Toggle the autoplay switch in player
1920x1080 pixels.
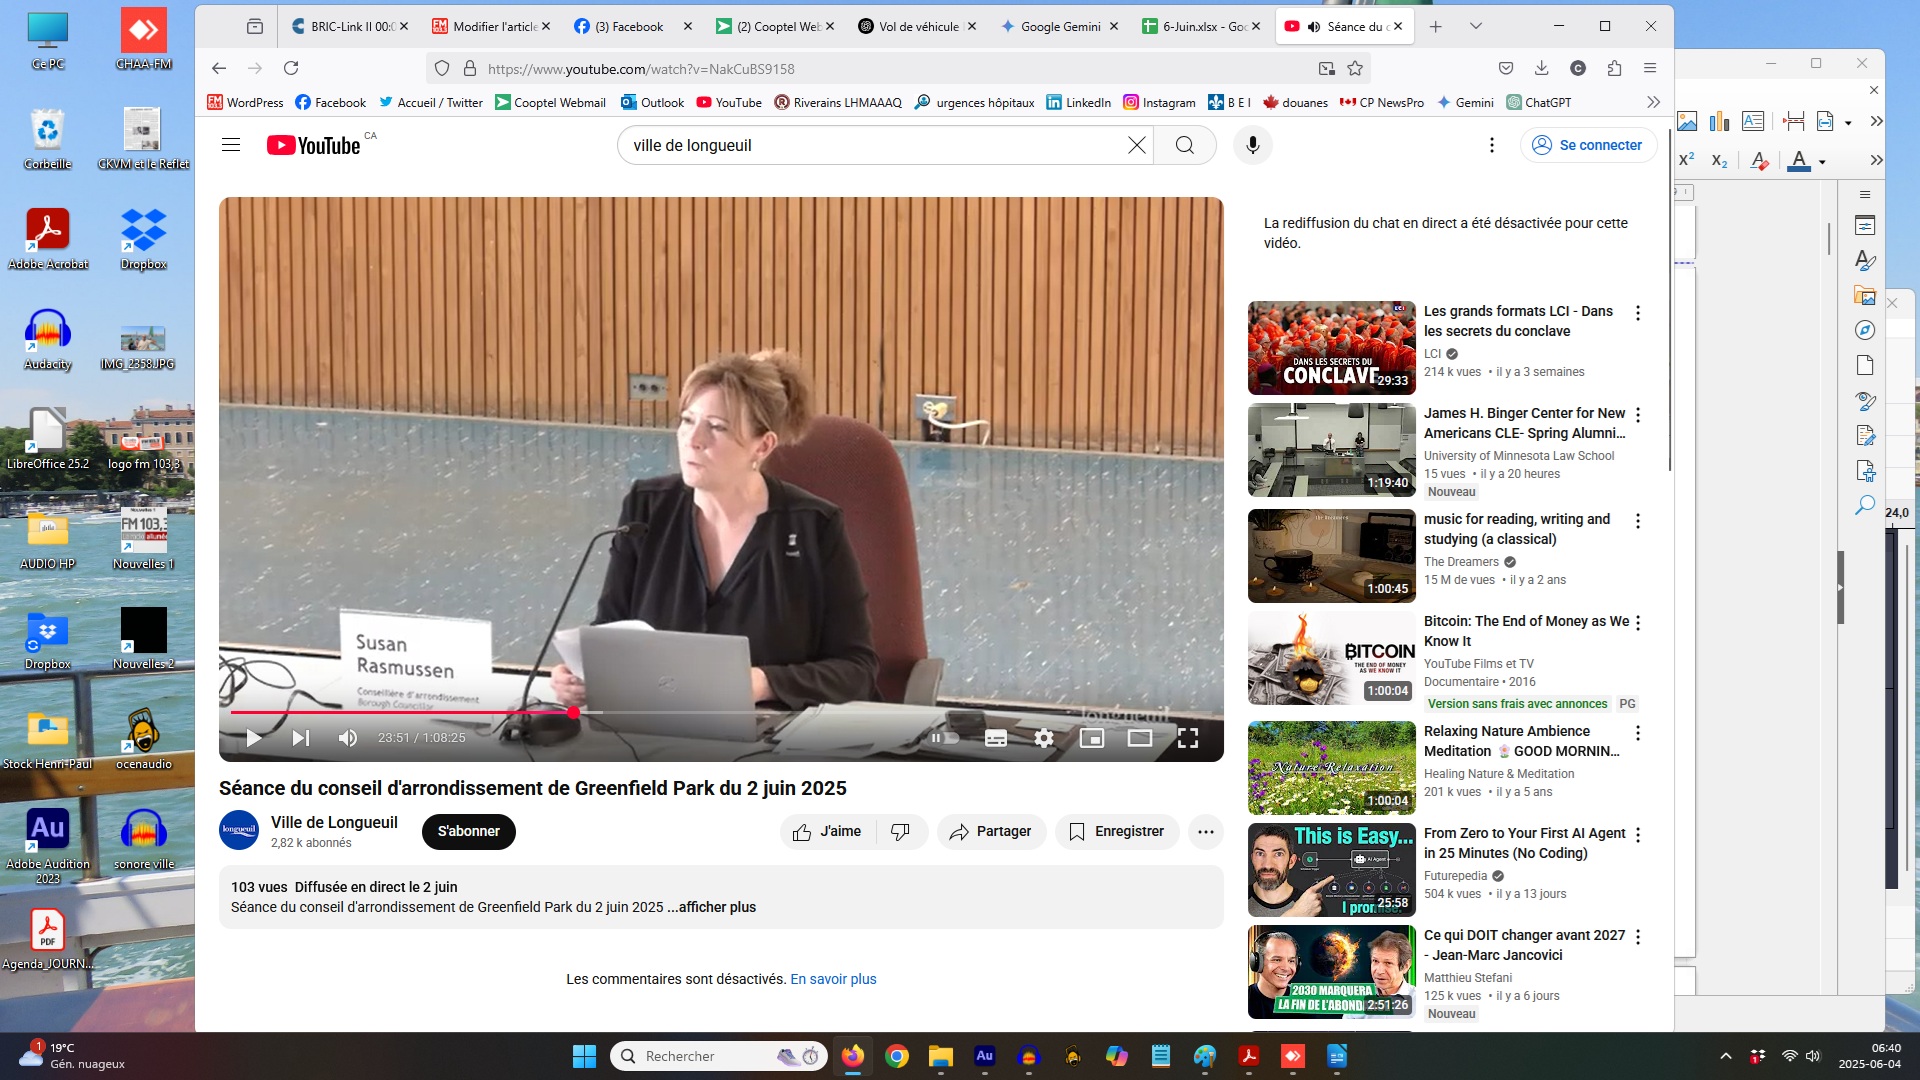point(944,738)
